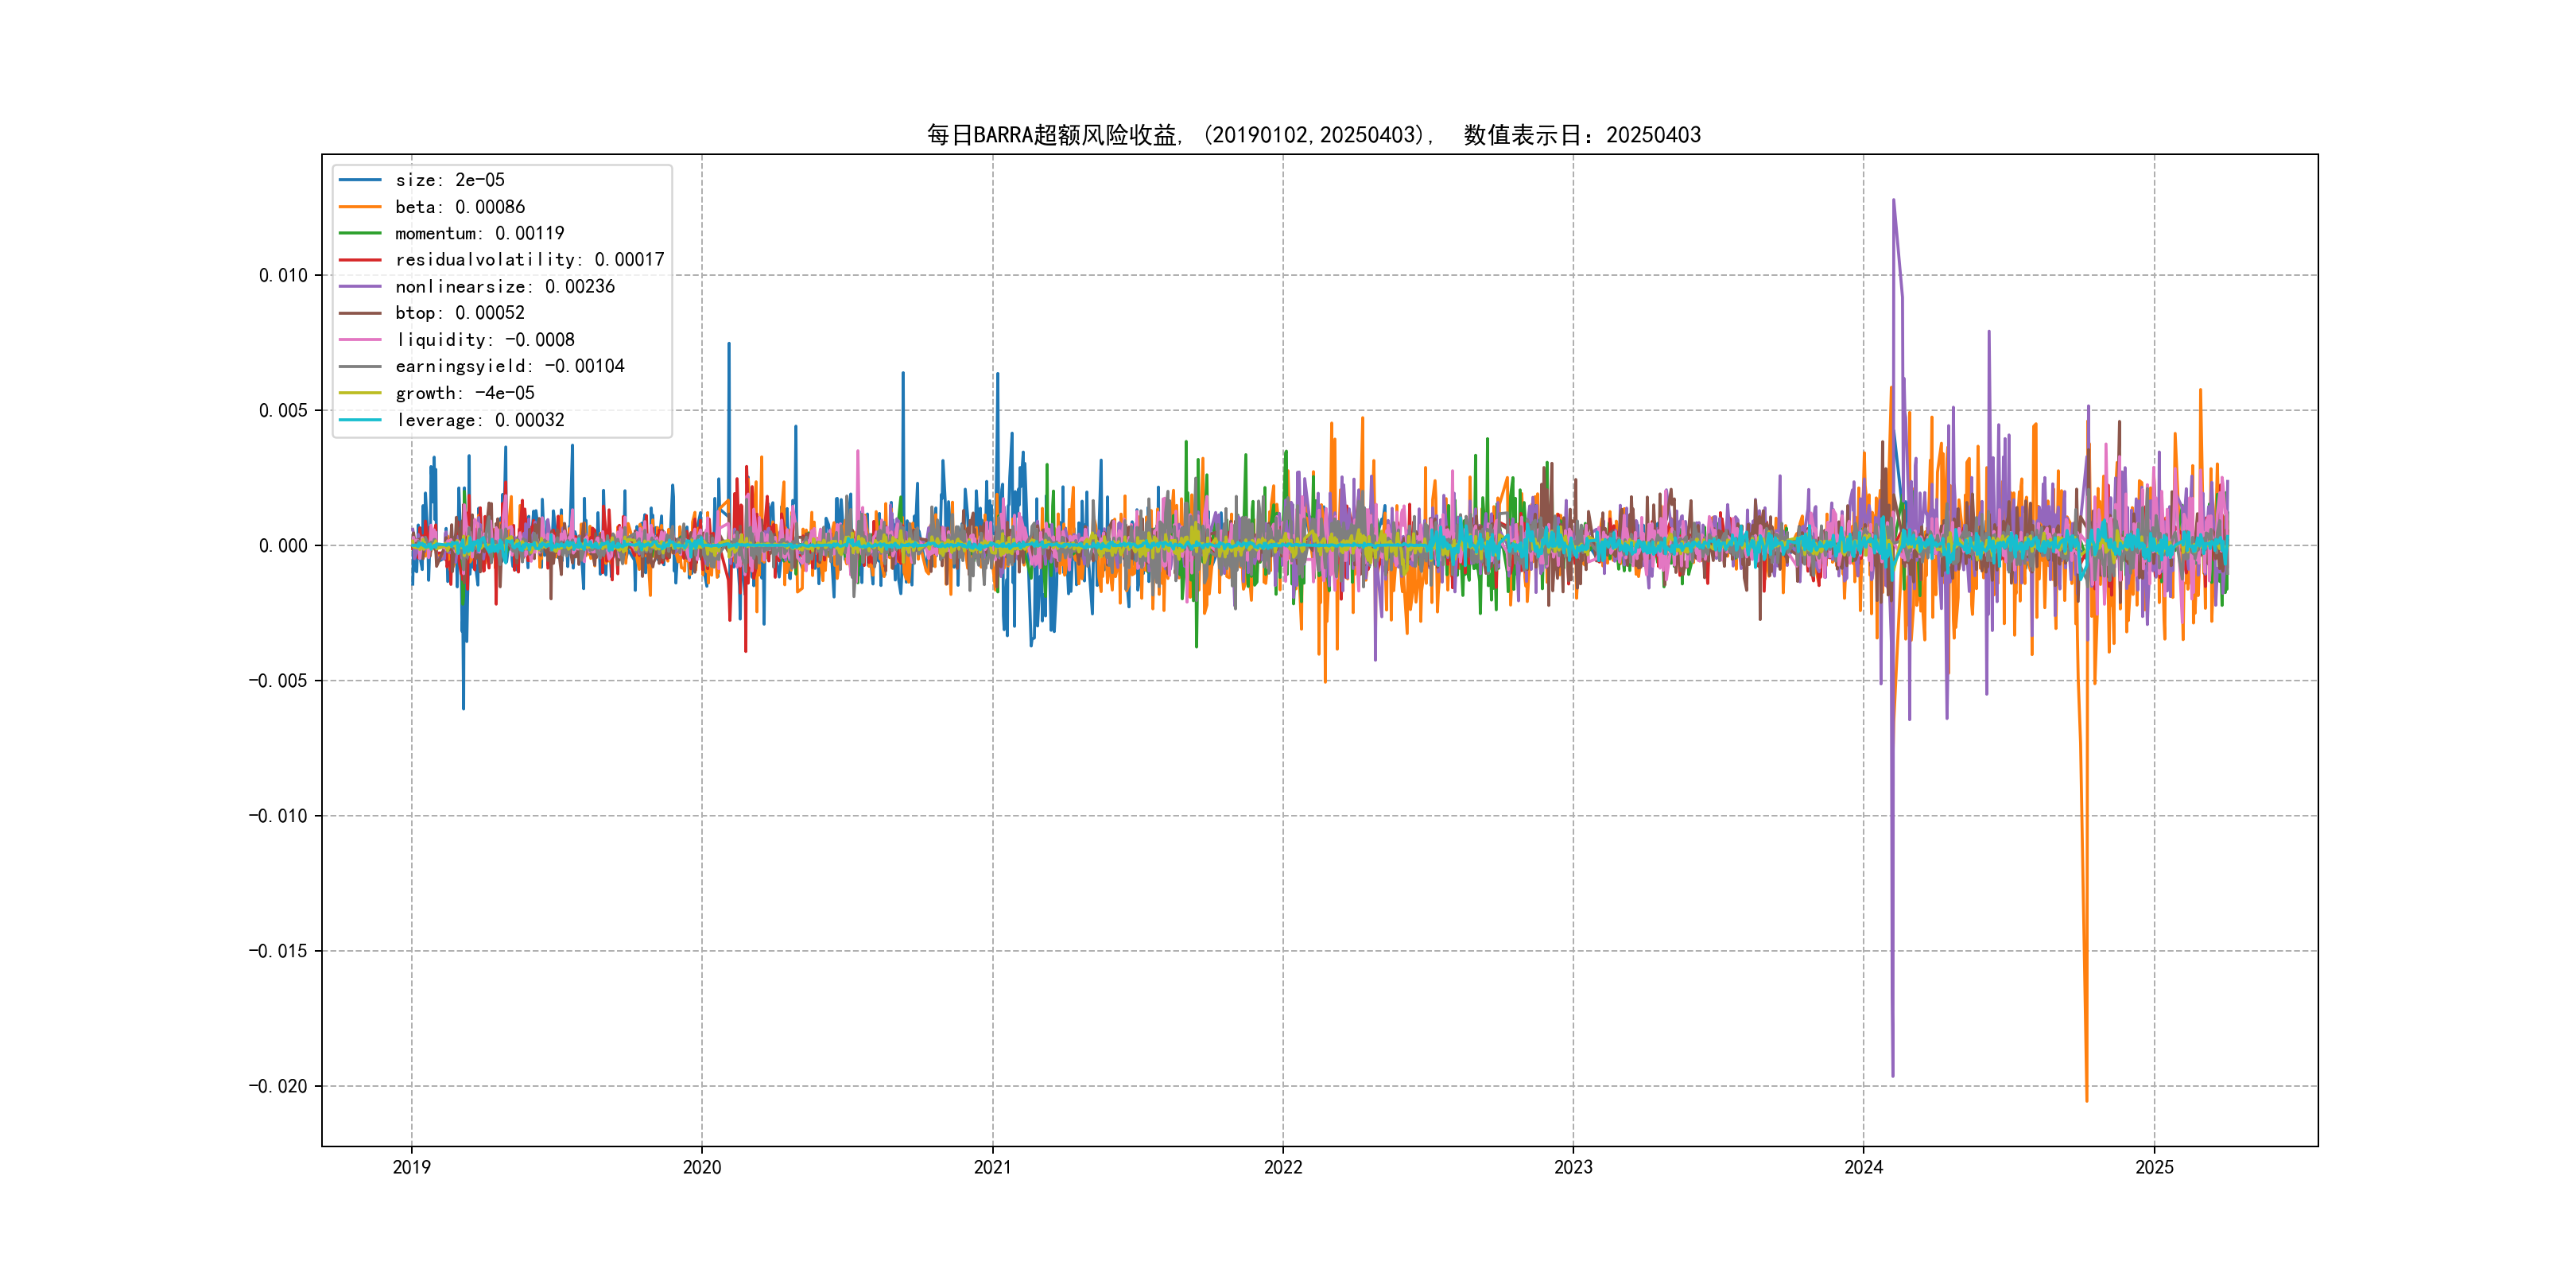The width and height of the screenshot is (2576, 1288).
Task: Click the blue spike peak in early 2020
Action: point(729,345)
